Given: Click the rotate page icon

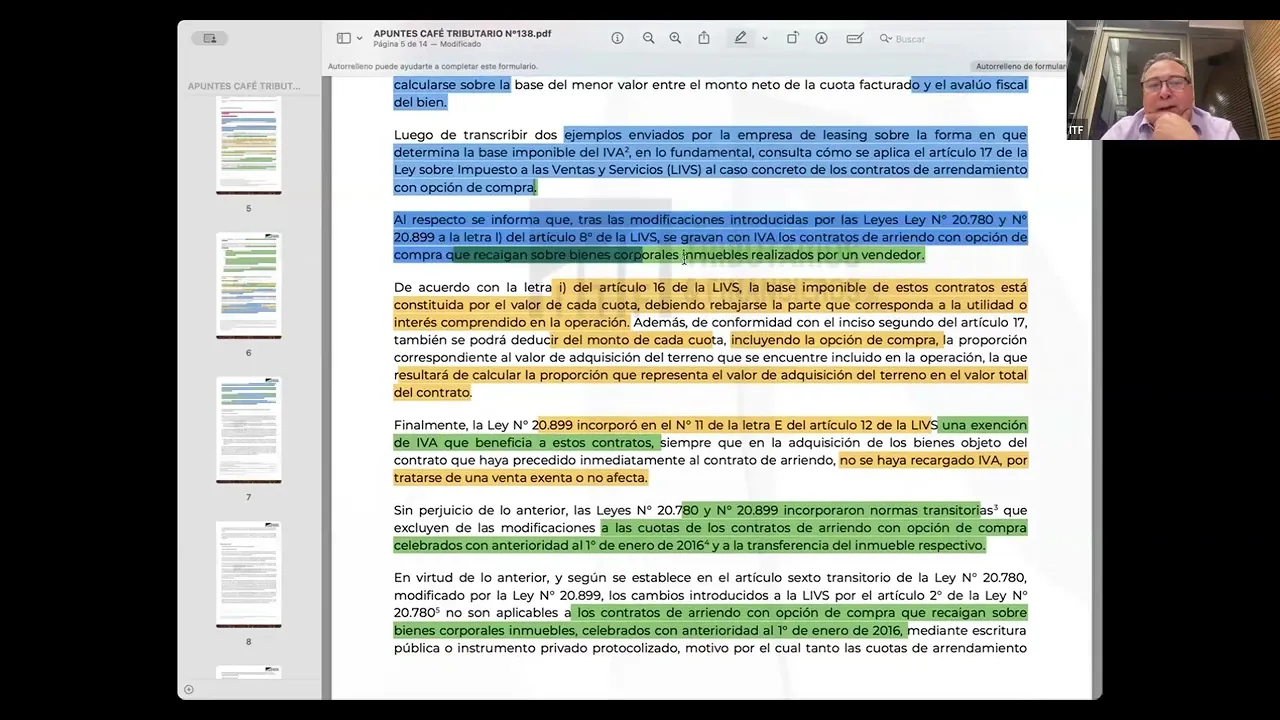Looking at the screenshot, I should click(792, 38).
